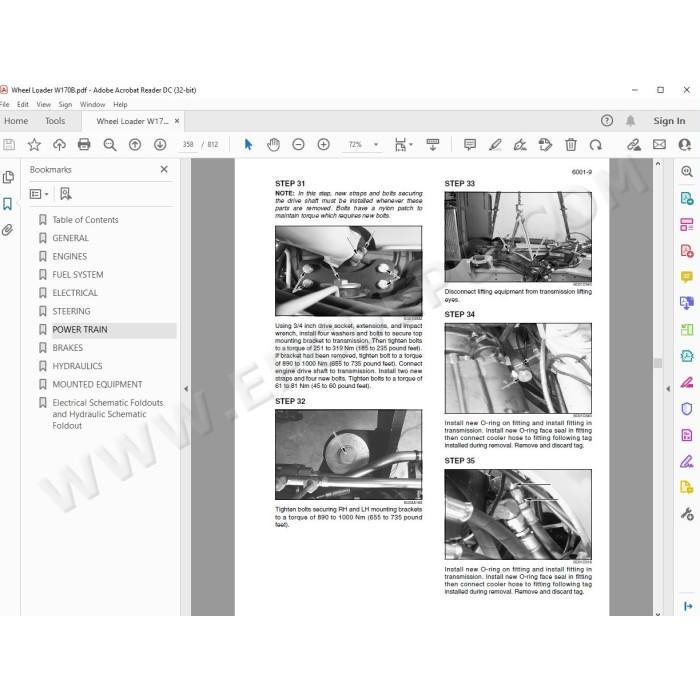Click the Step 33 lifting equipment photo
The width and height of the screenshot is (700, 700).
[x=518, y=237]
